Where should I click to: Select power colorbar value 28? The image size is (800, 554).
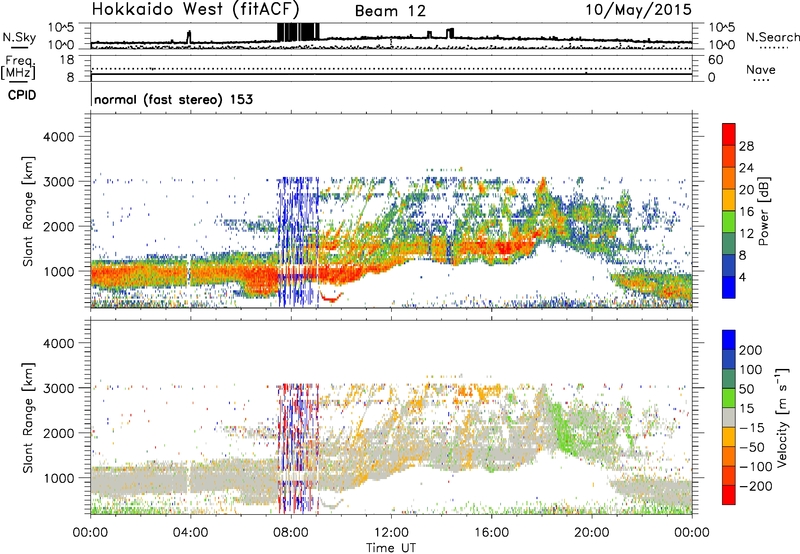(x=746, y=146)
